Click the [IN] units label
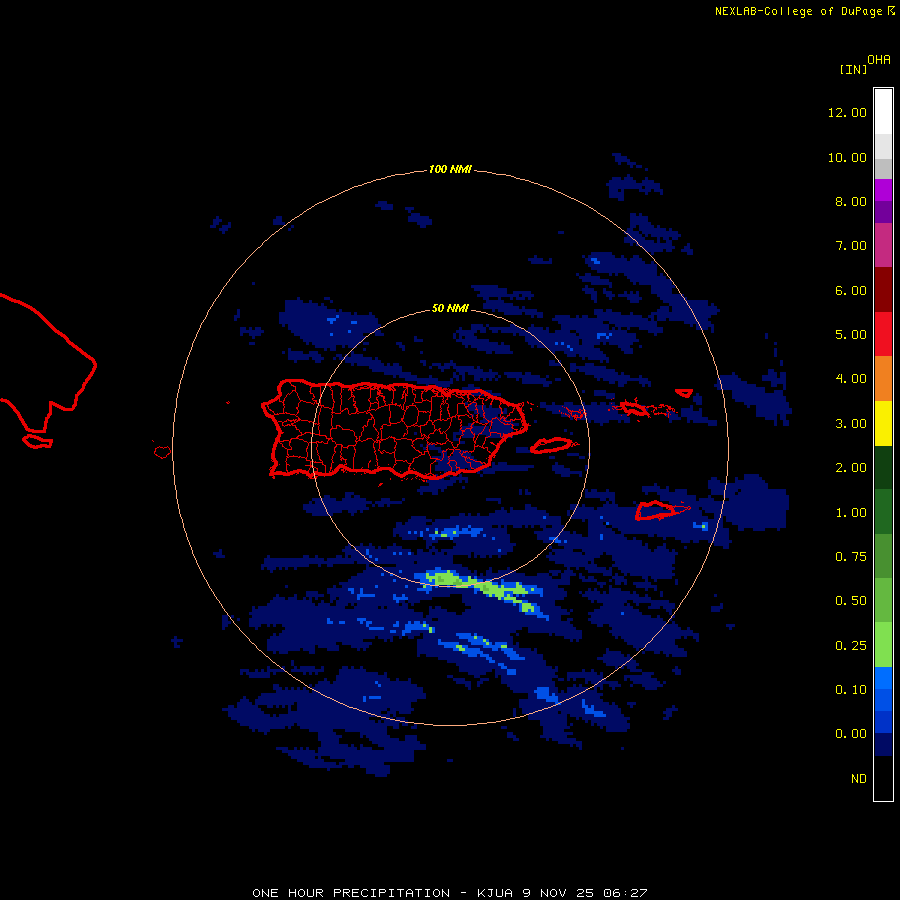900x900 pixels. click(x=853, y=69)
